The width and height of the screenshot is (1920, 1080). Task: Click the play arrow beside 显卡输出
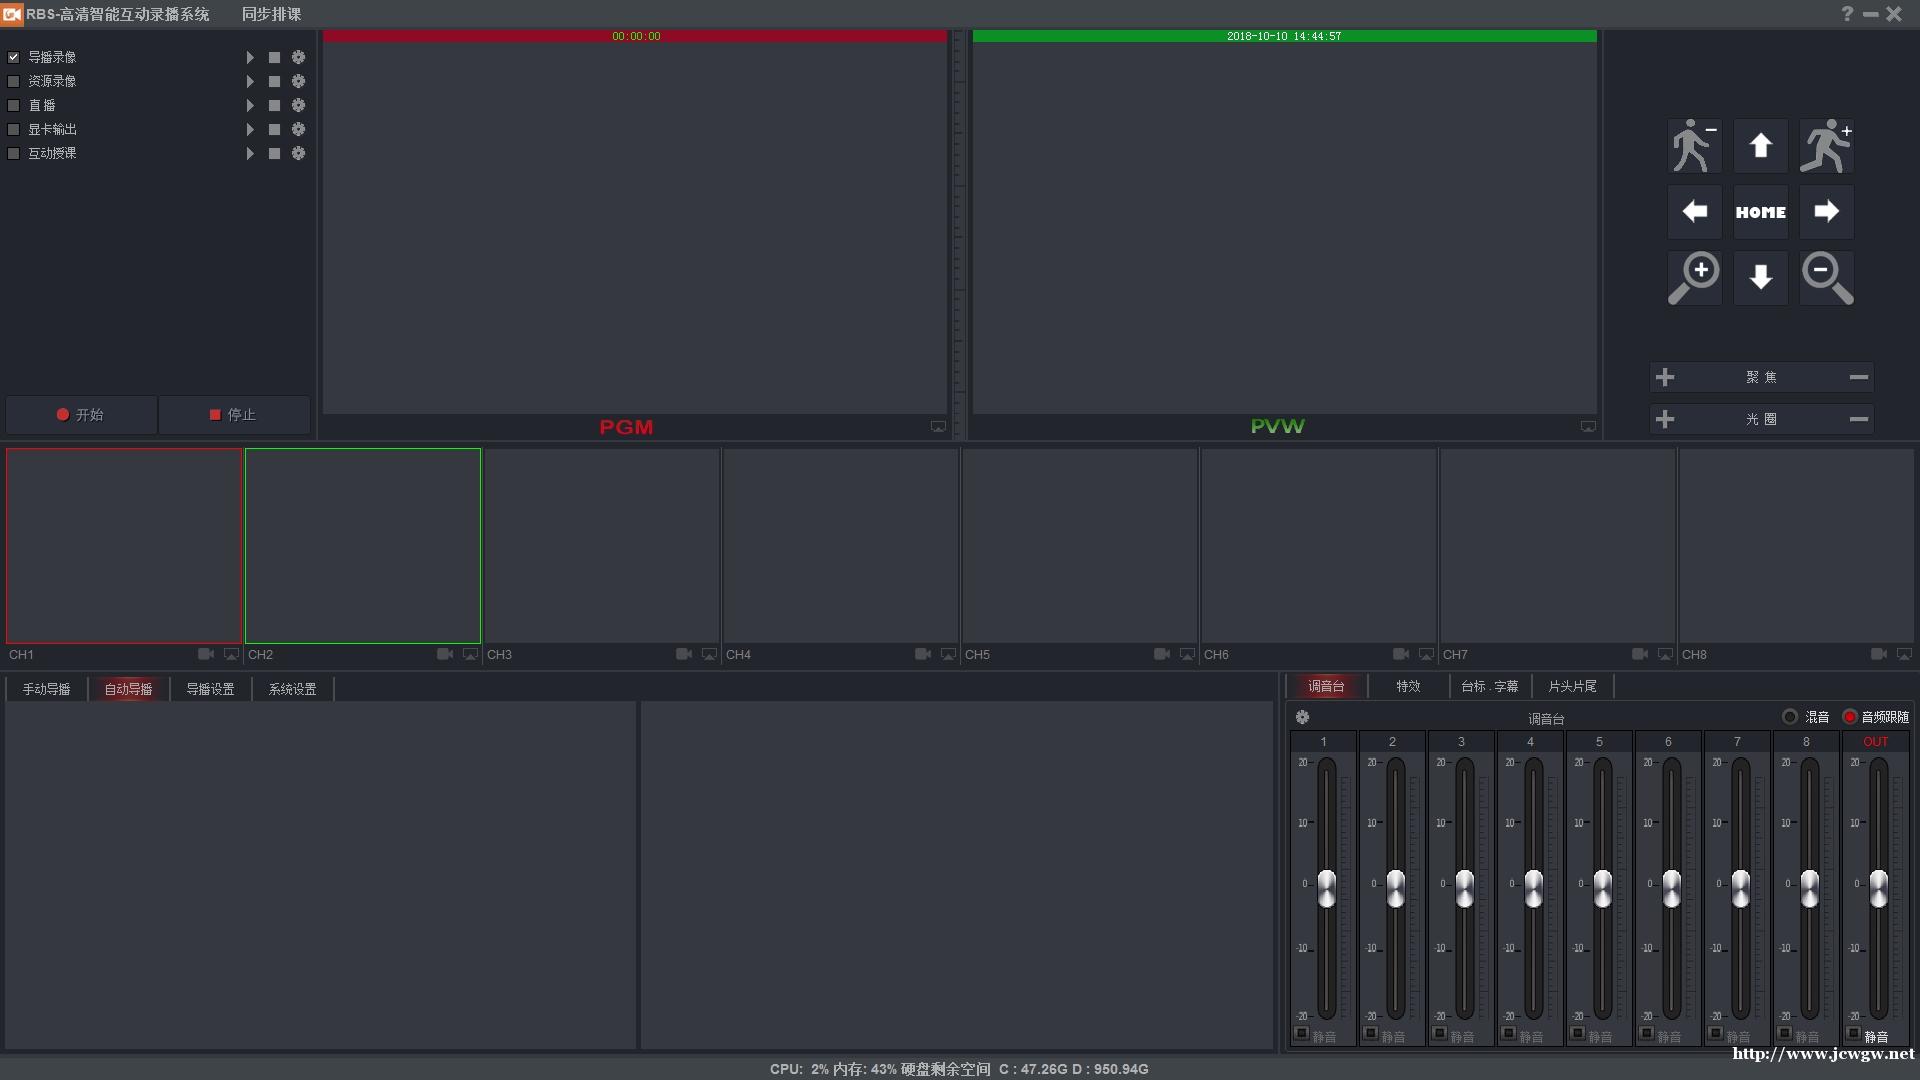click(250, 129)
